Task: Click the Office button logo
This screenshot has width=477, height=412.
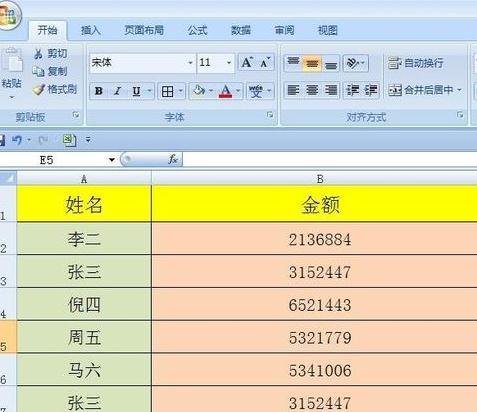Action: tap(8, 14)
